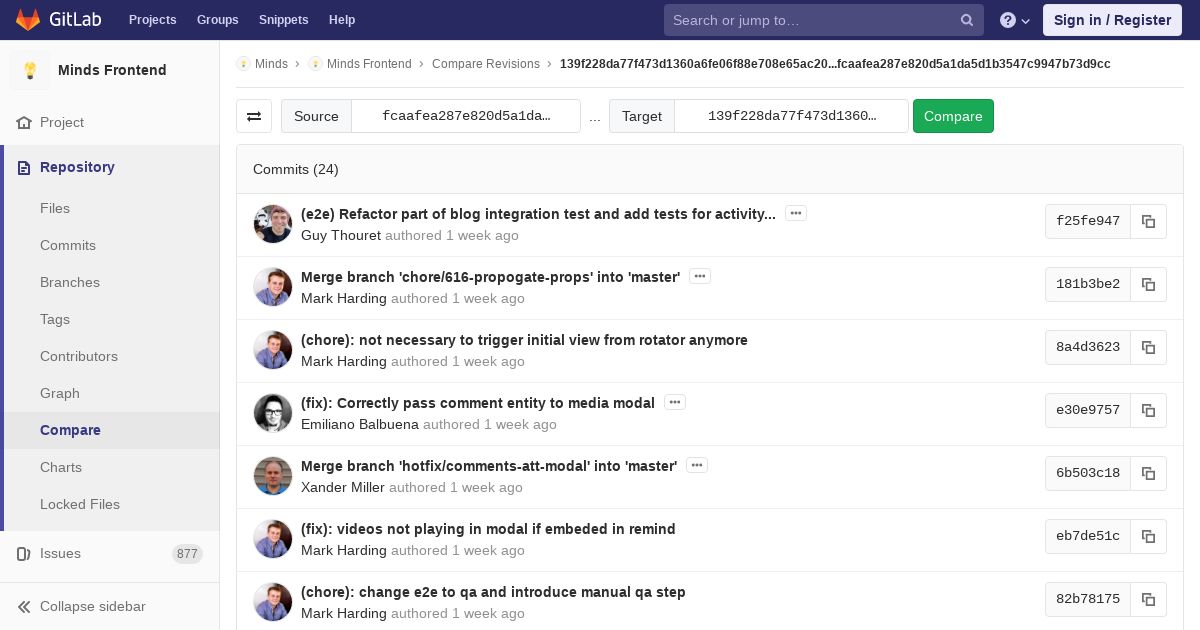1200x630 pixels.
Task: Copy commit SHA 82b78175
Action: (1148, 599)
